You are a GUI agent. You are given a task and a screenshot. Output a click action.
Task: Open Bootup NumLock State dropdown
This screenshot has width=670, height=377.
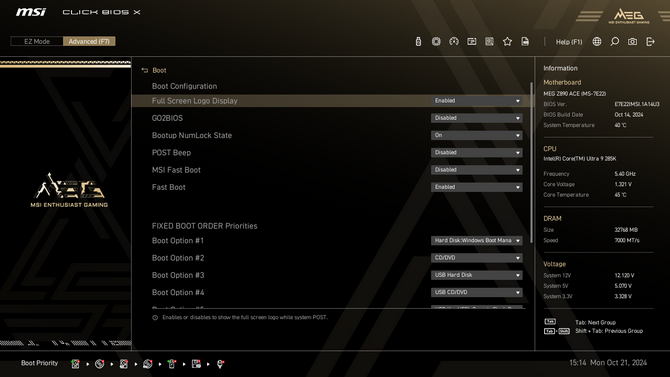[x=476, y=135]
